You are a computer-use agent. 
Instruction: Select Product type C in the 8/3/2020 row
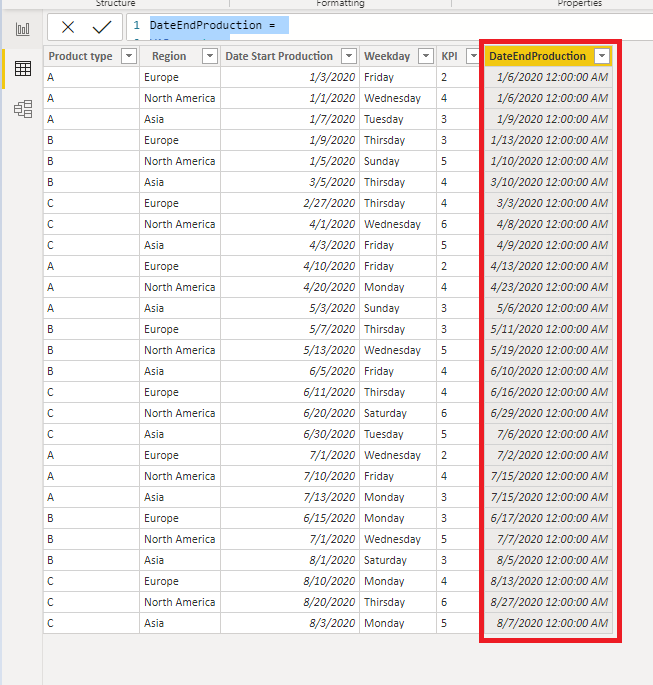click(91, 623)
